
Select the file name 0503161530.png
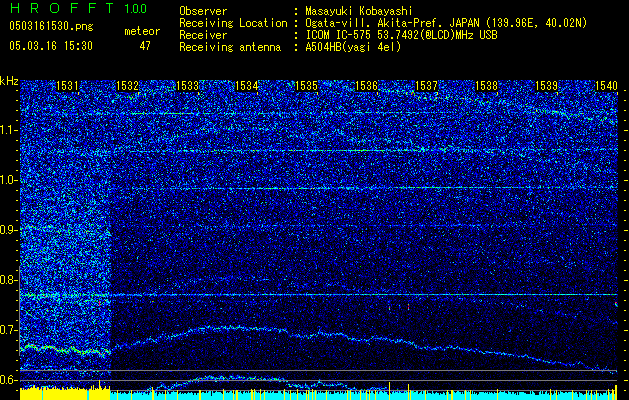point(51,27)
